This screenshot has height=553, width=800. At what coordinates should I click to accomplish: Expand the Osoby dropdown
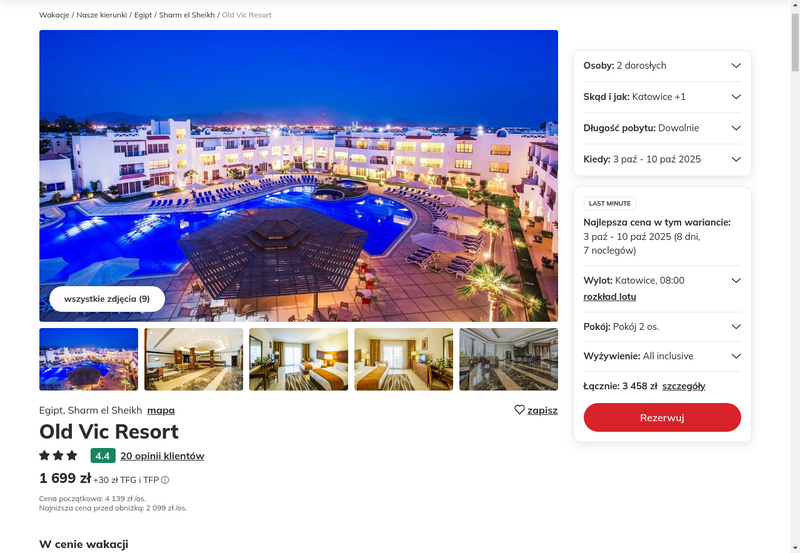(662, 65)
